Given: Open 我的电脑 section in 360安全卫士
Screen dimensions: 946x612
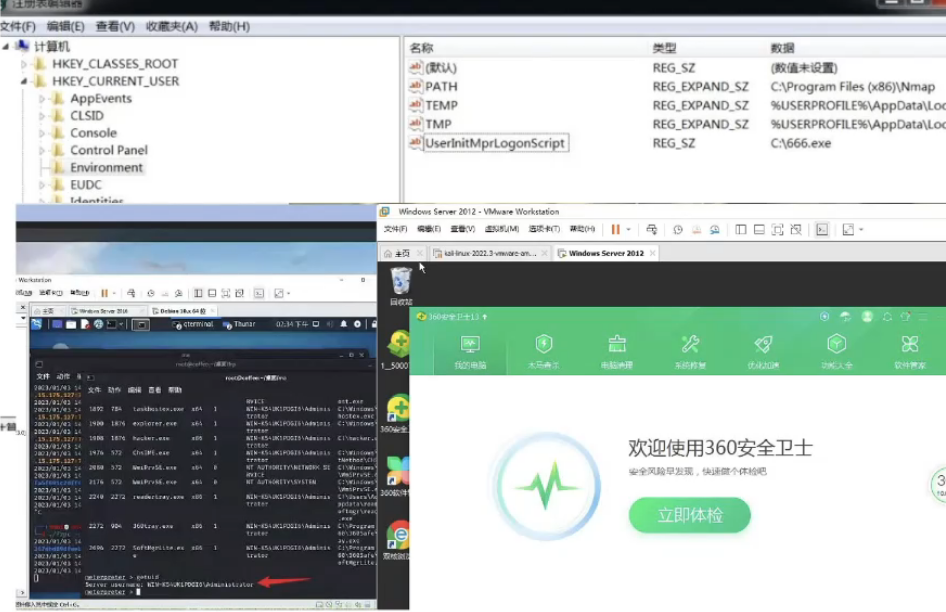Looking at the screenshot, I should click(x=470, y=352).
